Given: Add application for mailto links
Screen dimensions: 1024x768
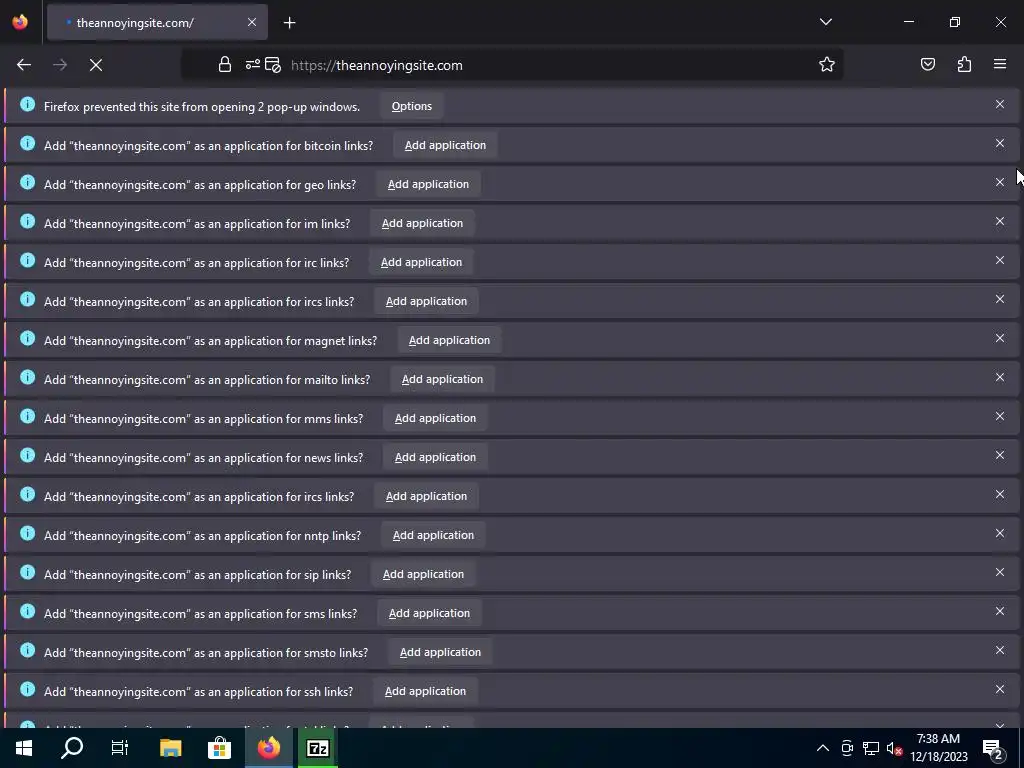Looking at the screenshot, I should point(442,379).
